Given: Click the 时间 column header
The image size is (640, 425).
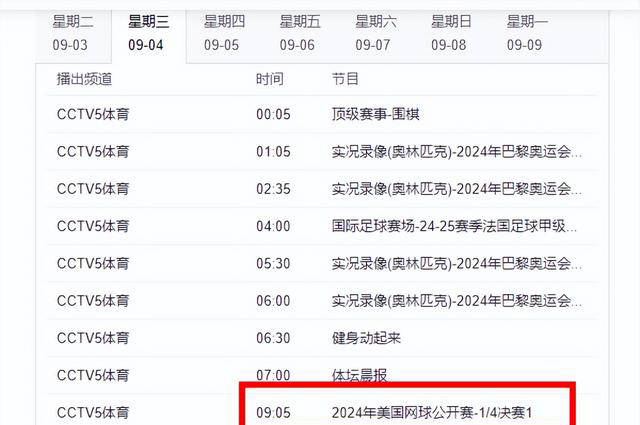Looking at the screenshot, I should (270, 79).
